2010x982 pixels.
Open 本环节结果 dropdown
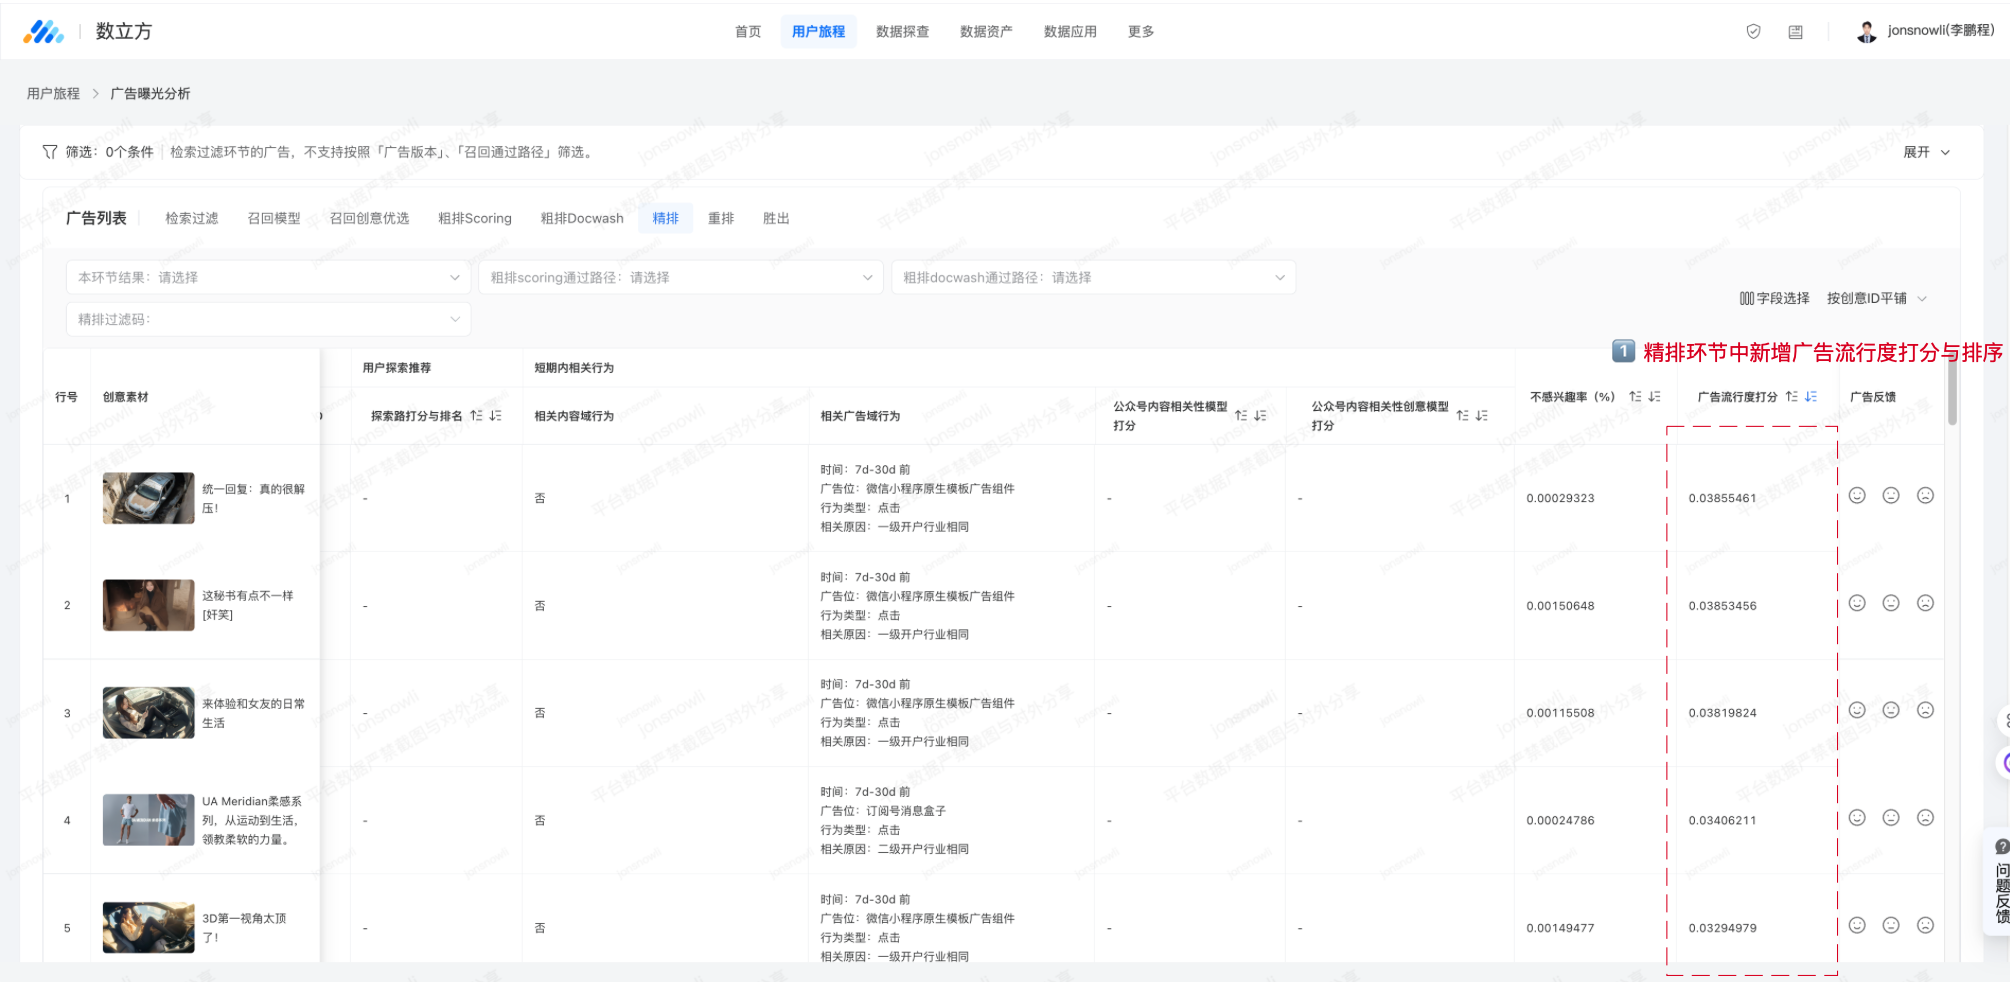(x=268, y=277)
